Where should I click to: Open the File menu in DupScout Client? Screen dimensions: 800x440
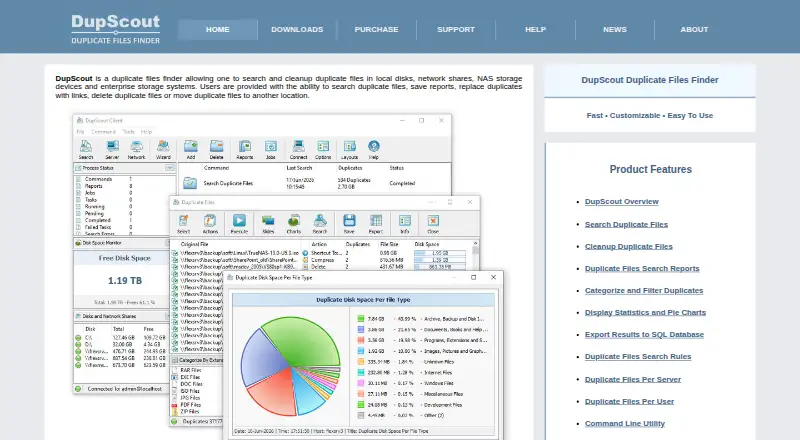click(x=81, y=132)
